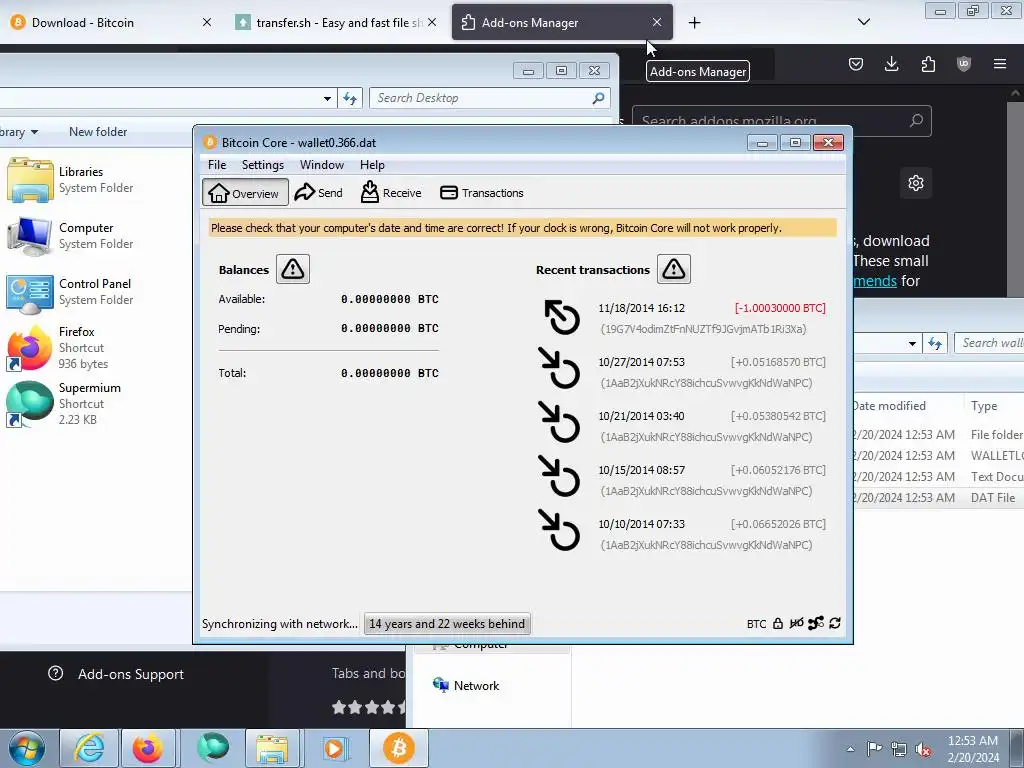Click the Action Center flag icon
The height and width of the screenshot is (768, 1024).
click(874, 748)
